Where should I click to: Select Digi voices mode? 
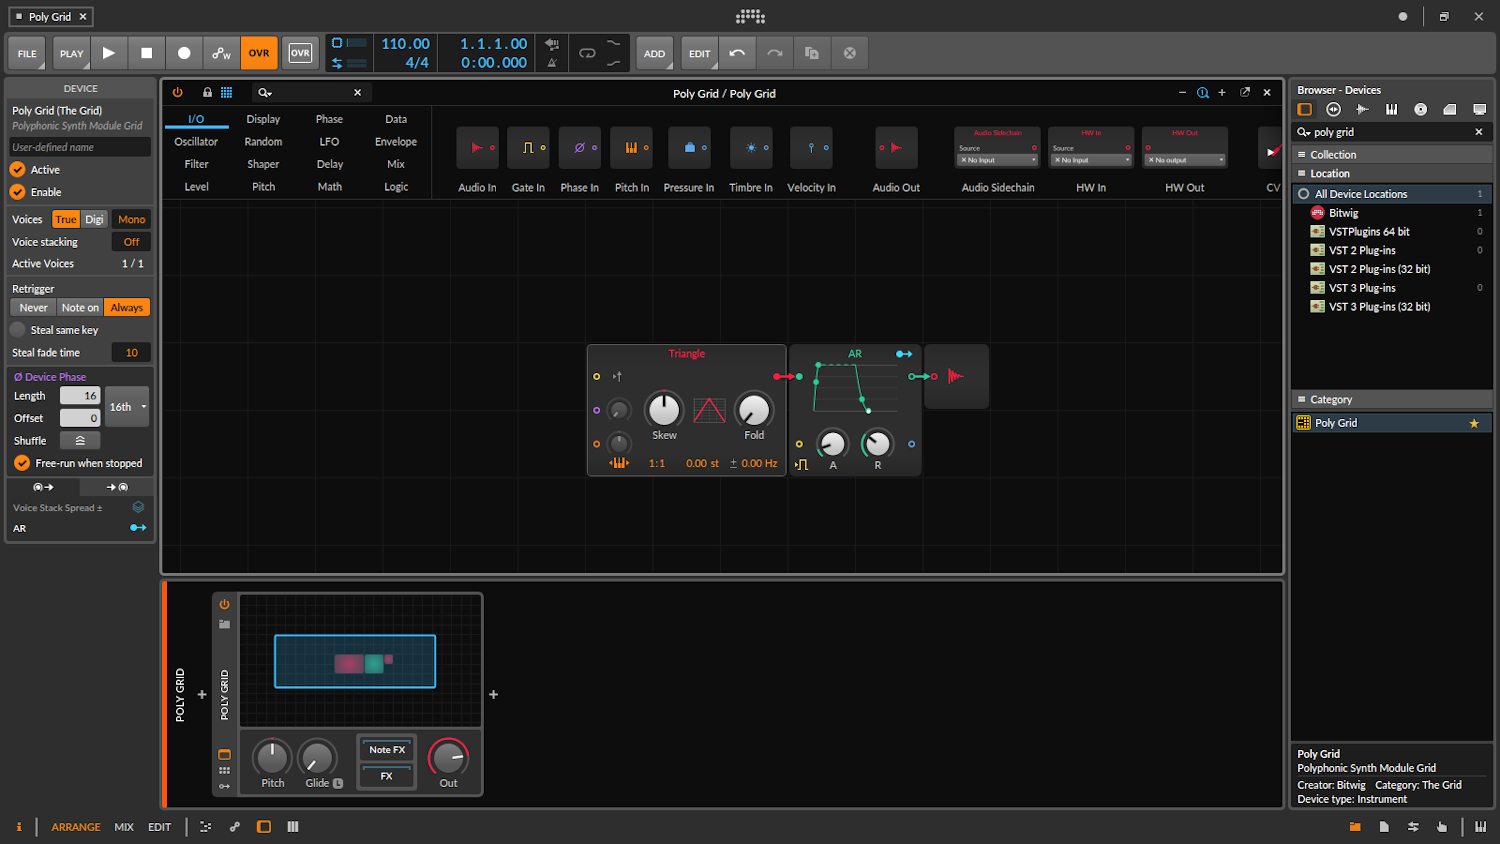click(x=94, y=219)
